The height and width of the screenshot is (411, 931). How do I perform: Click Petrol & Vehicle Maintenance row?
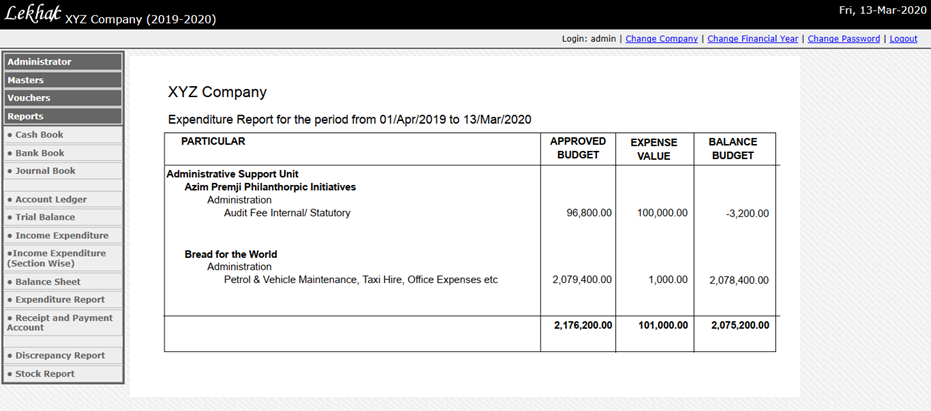[360, 280]
